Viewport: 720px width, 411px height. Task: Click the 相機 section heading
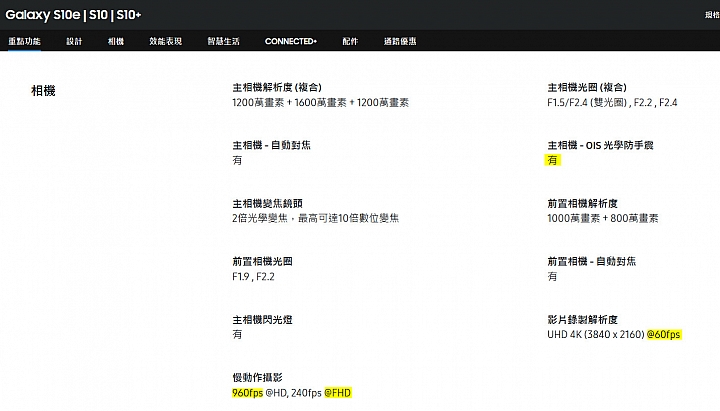coord(43,90)
